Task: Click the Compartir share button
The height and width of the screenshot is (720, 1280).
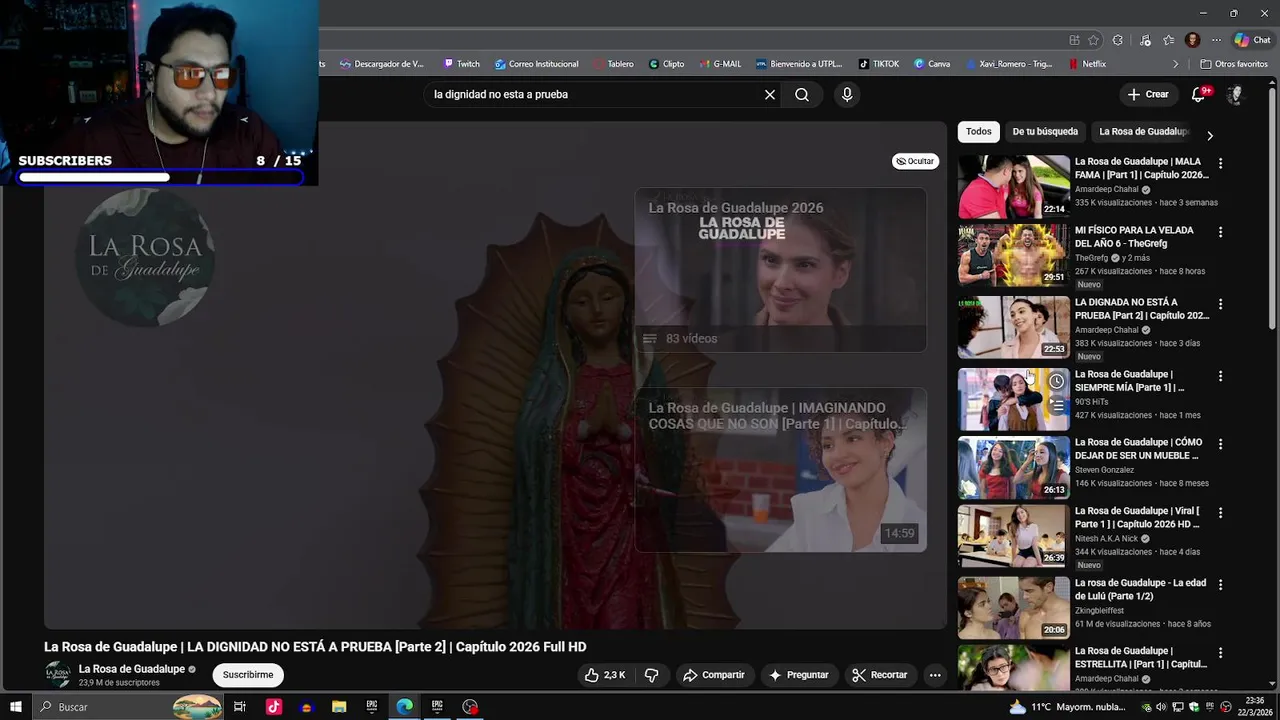Action: pyautogui.click(x=714, y=675)
